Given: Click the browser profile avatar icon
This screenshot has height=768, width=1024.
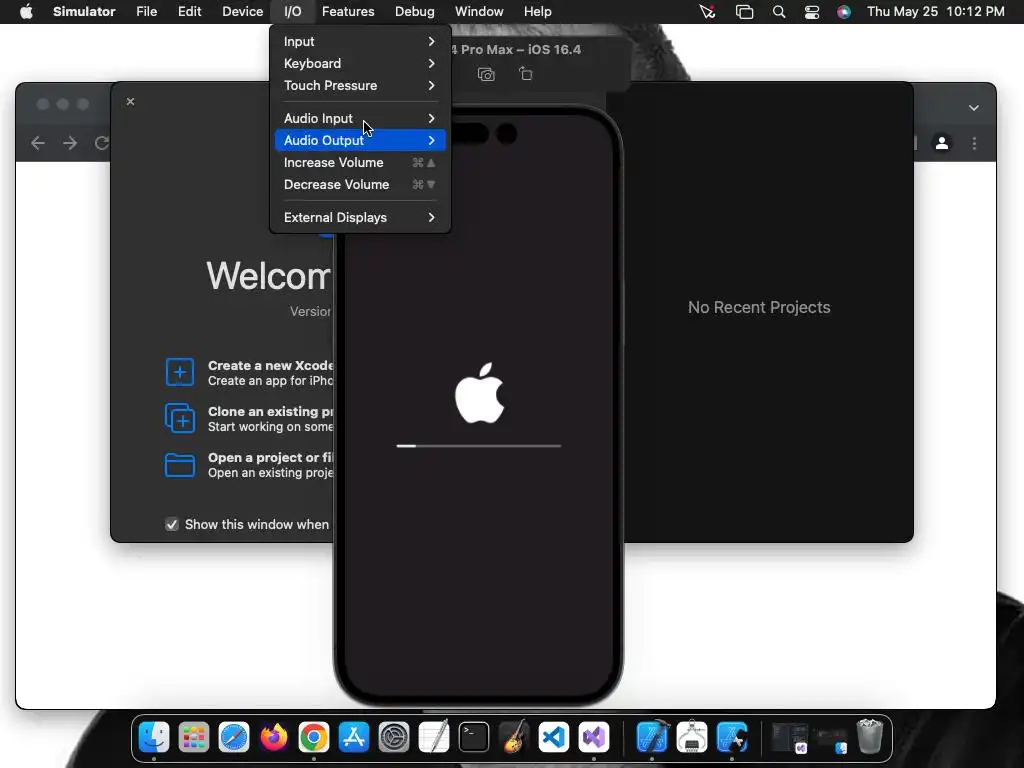Looking at the screenshot, I should [942, 143].
